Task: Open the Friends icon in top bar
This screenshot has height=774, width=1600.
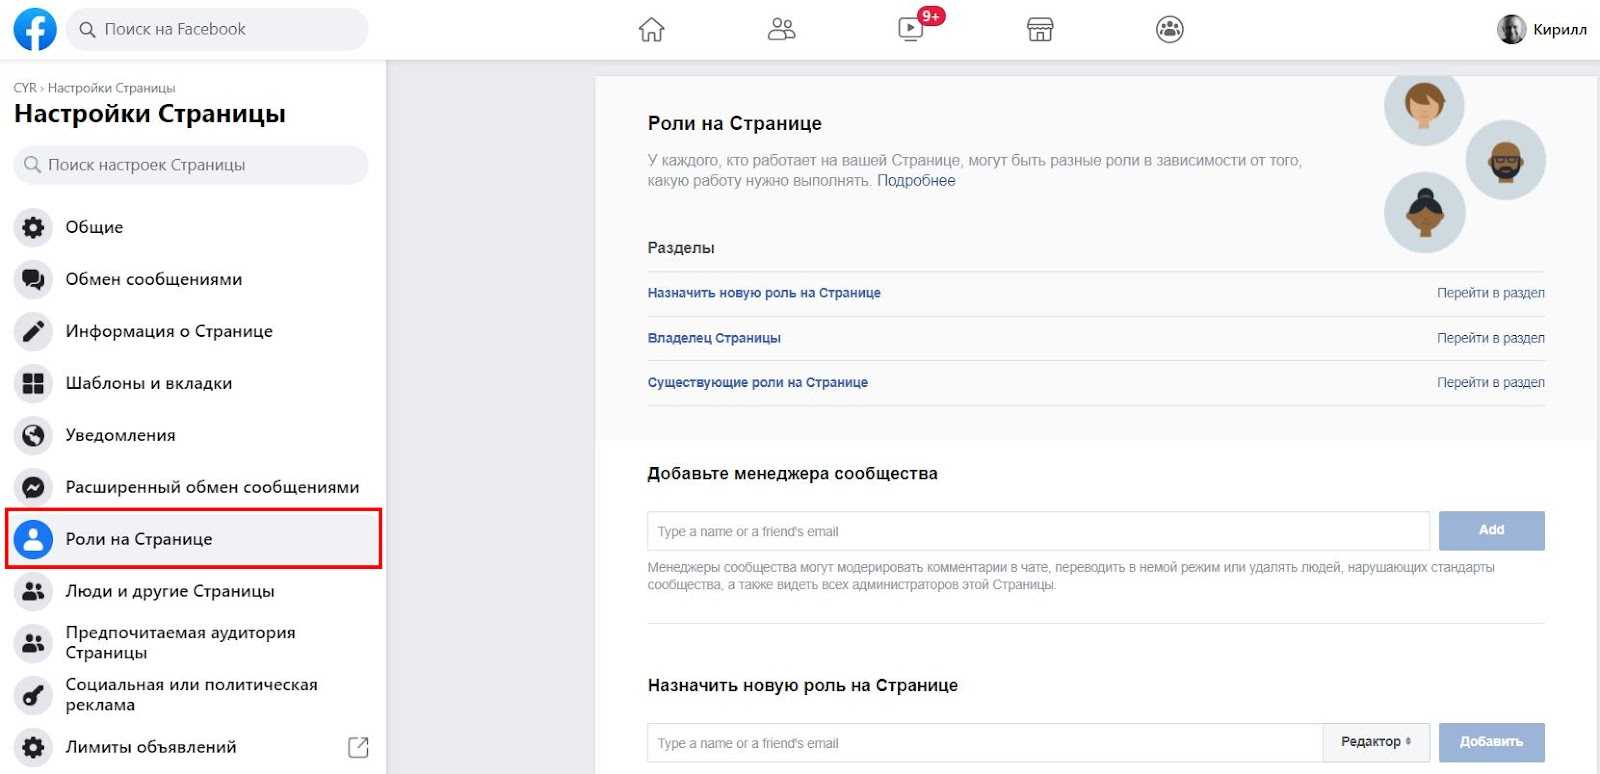Action: (x=781, y=29)
